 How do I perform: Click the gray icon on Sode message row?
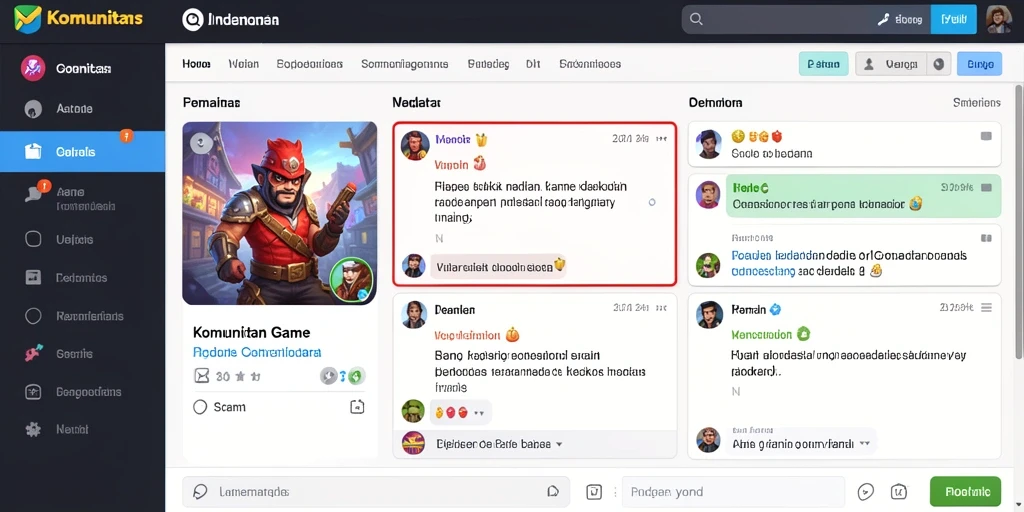(x=986, y=136)
